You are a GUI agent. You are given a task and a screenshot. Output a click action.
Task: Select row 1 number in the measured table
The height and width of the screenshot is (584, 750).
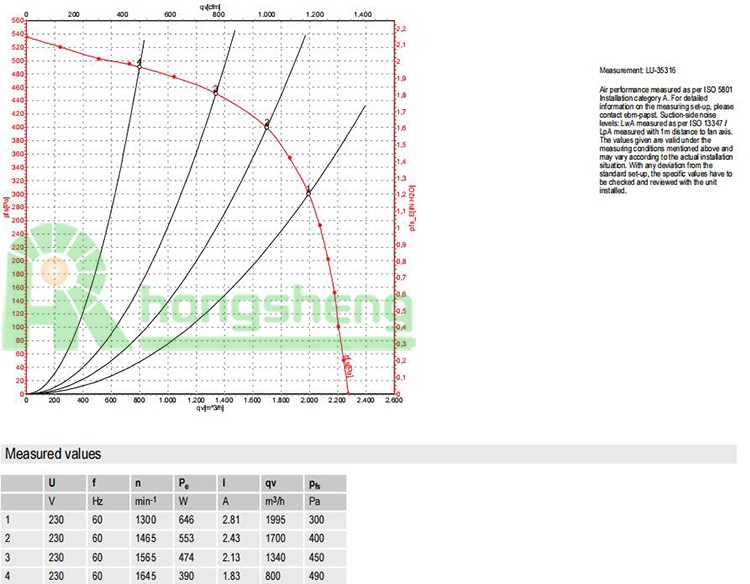click(8, 520)
